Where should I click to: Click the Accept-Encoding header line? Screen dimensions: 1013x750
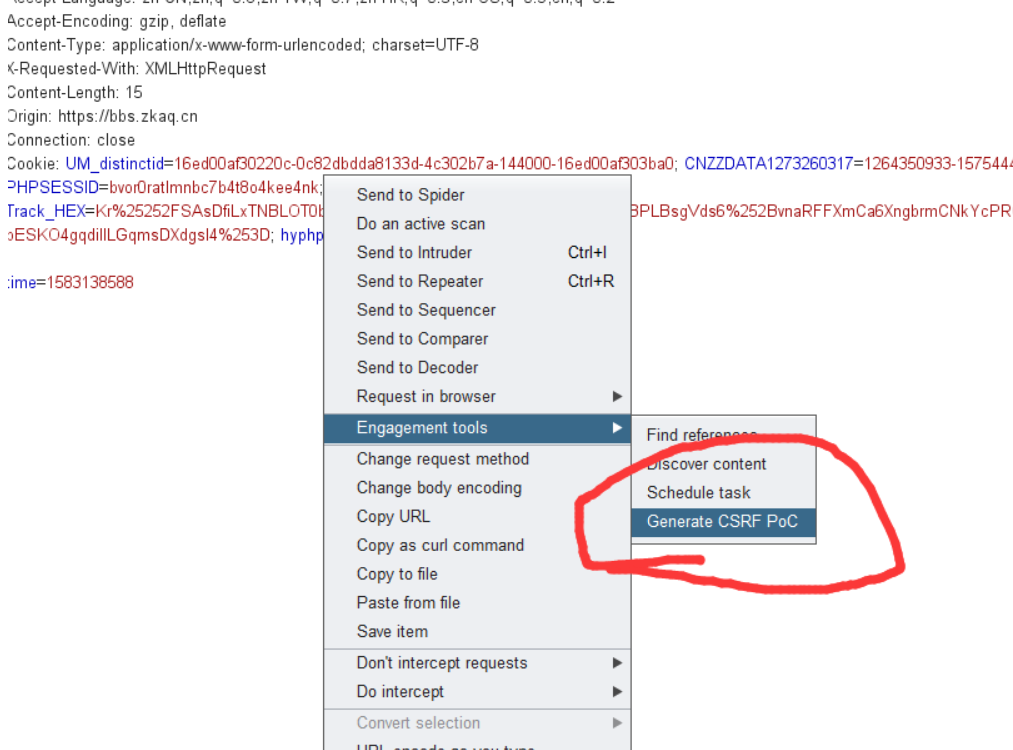pos(117,21)
